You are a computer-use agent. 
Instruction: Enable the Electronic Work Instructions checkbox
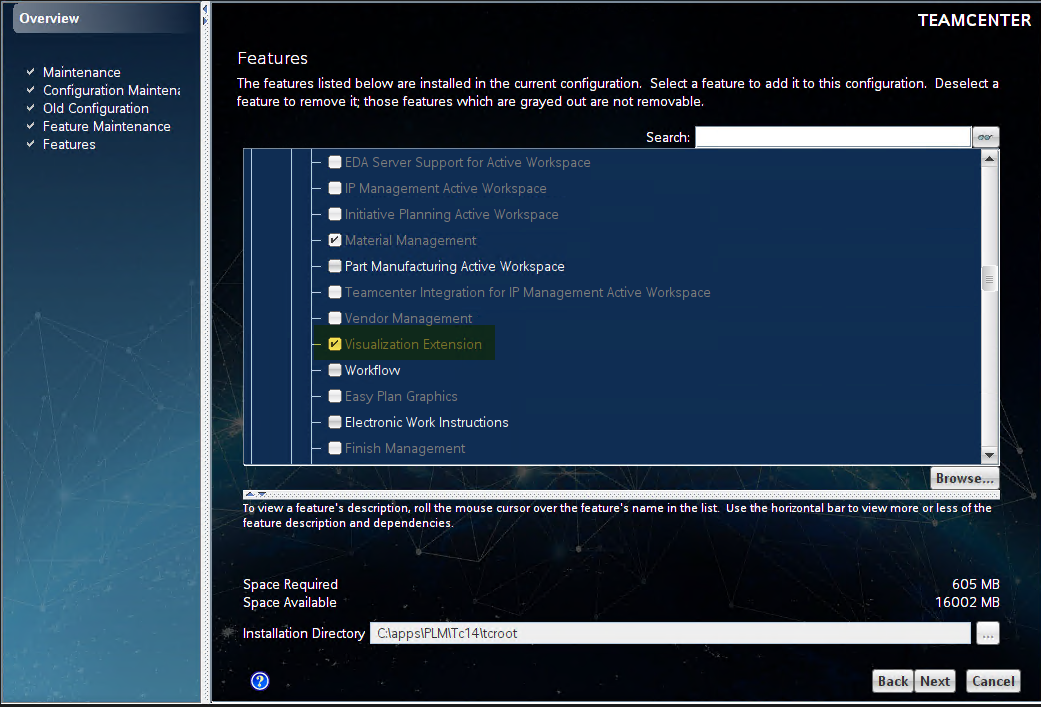[334, 422]
